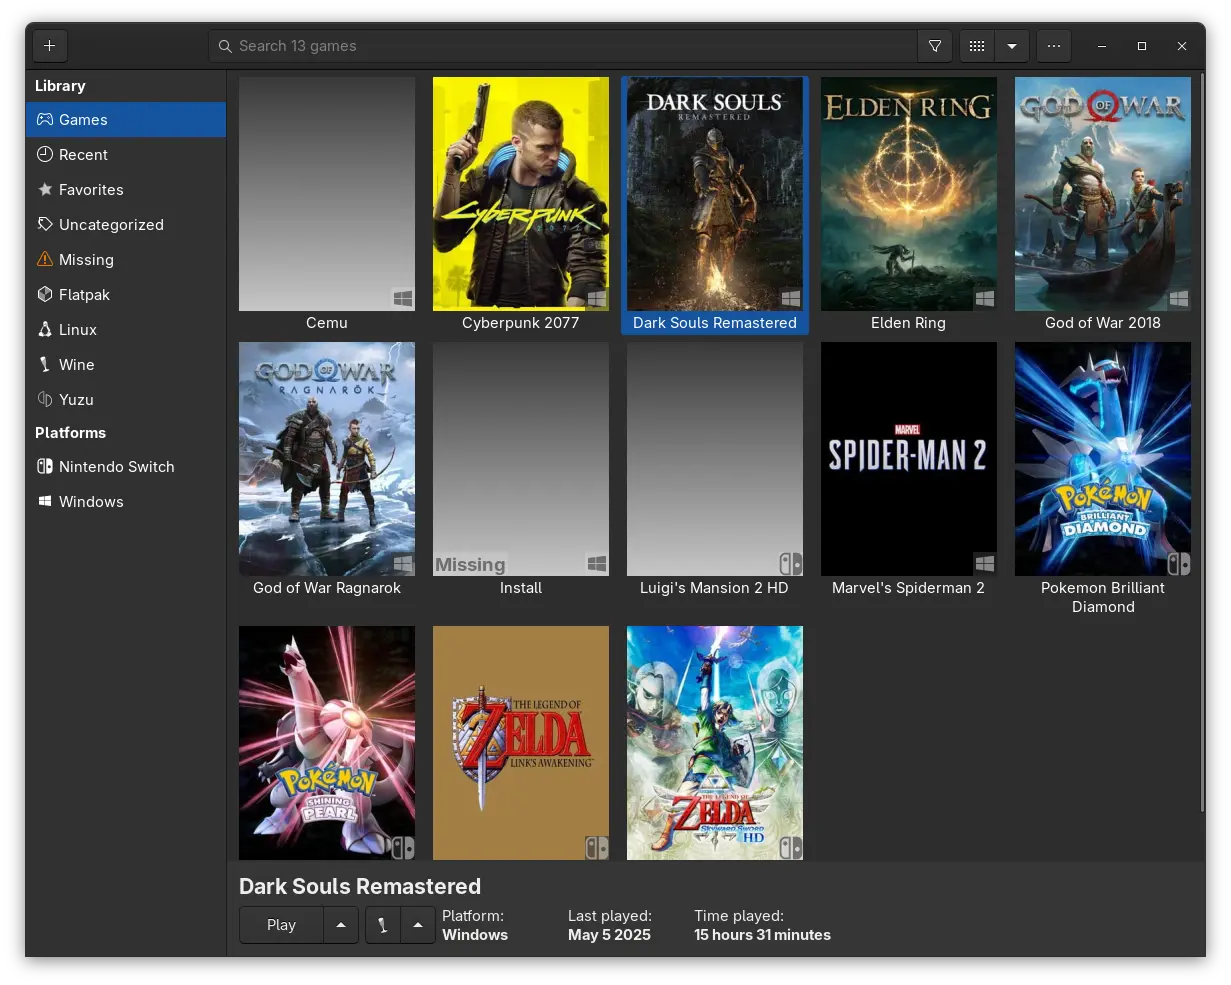Screen dimensions: 1231x985
Task: Filter by Yuzu runner
Action: tap(126, 400)
